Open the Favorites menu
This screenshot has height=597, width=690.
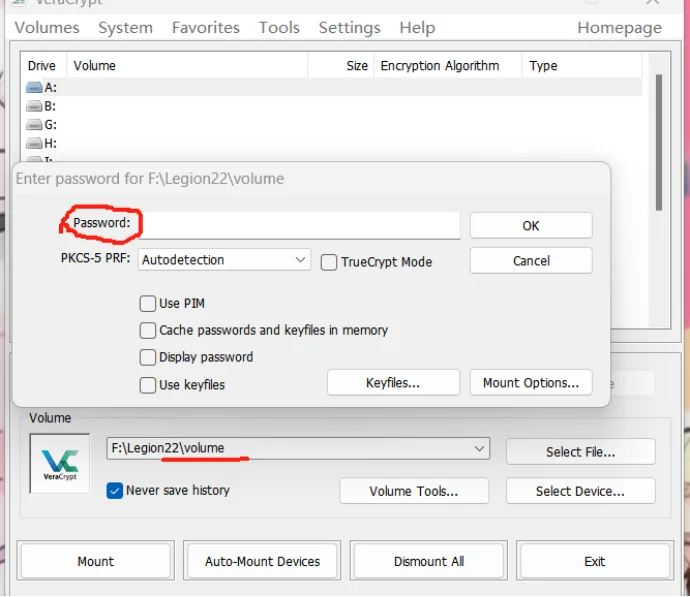[206, 28]
